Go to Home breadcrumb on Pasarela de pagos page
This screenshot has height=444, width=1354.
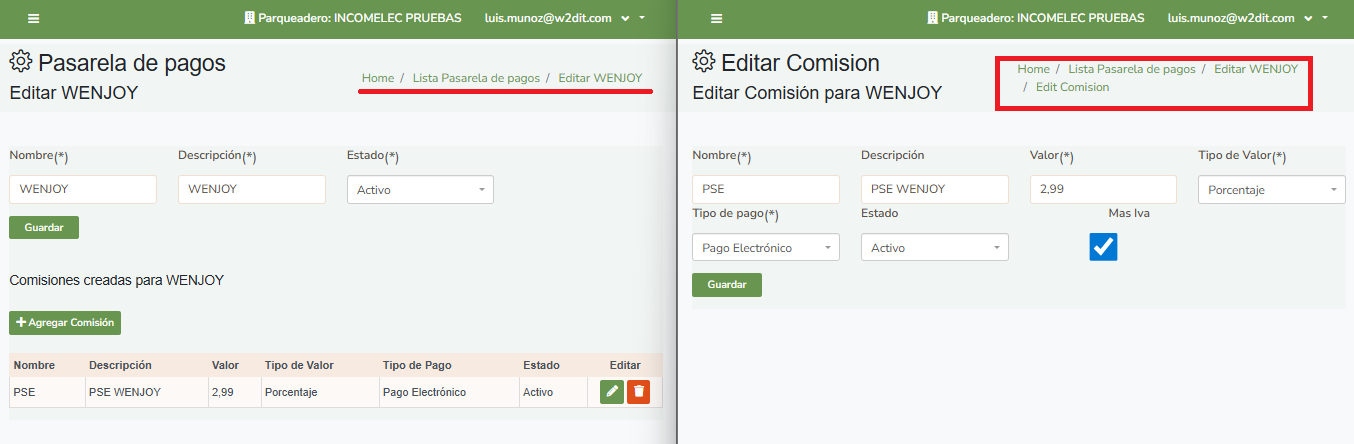click(377, 77)
